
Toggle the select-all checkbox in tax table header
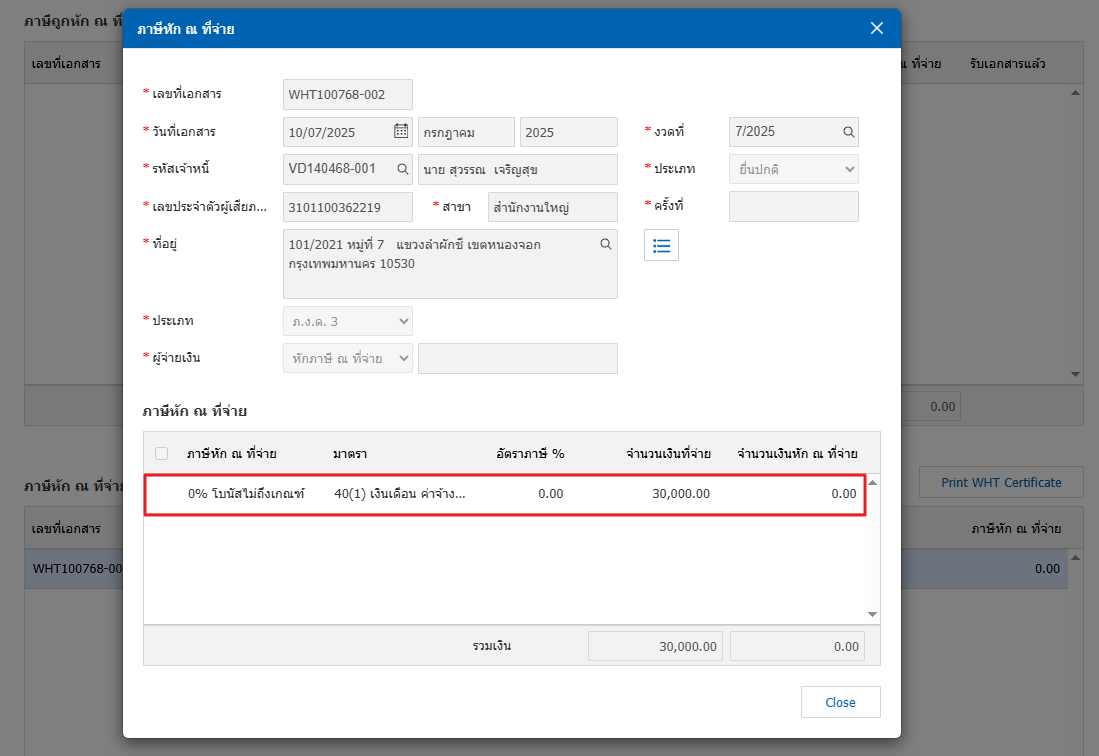[x=162, y=453]
